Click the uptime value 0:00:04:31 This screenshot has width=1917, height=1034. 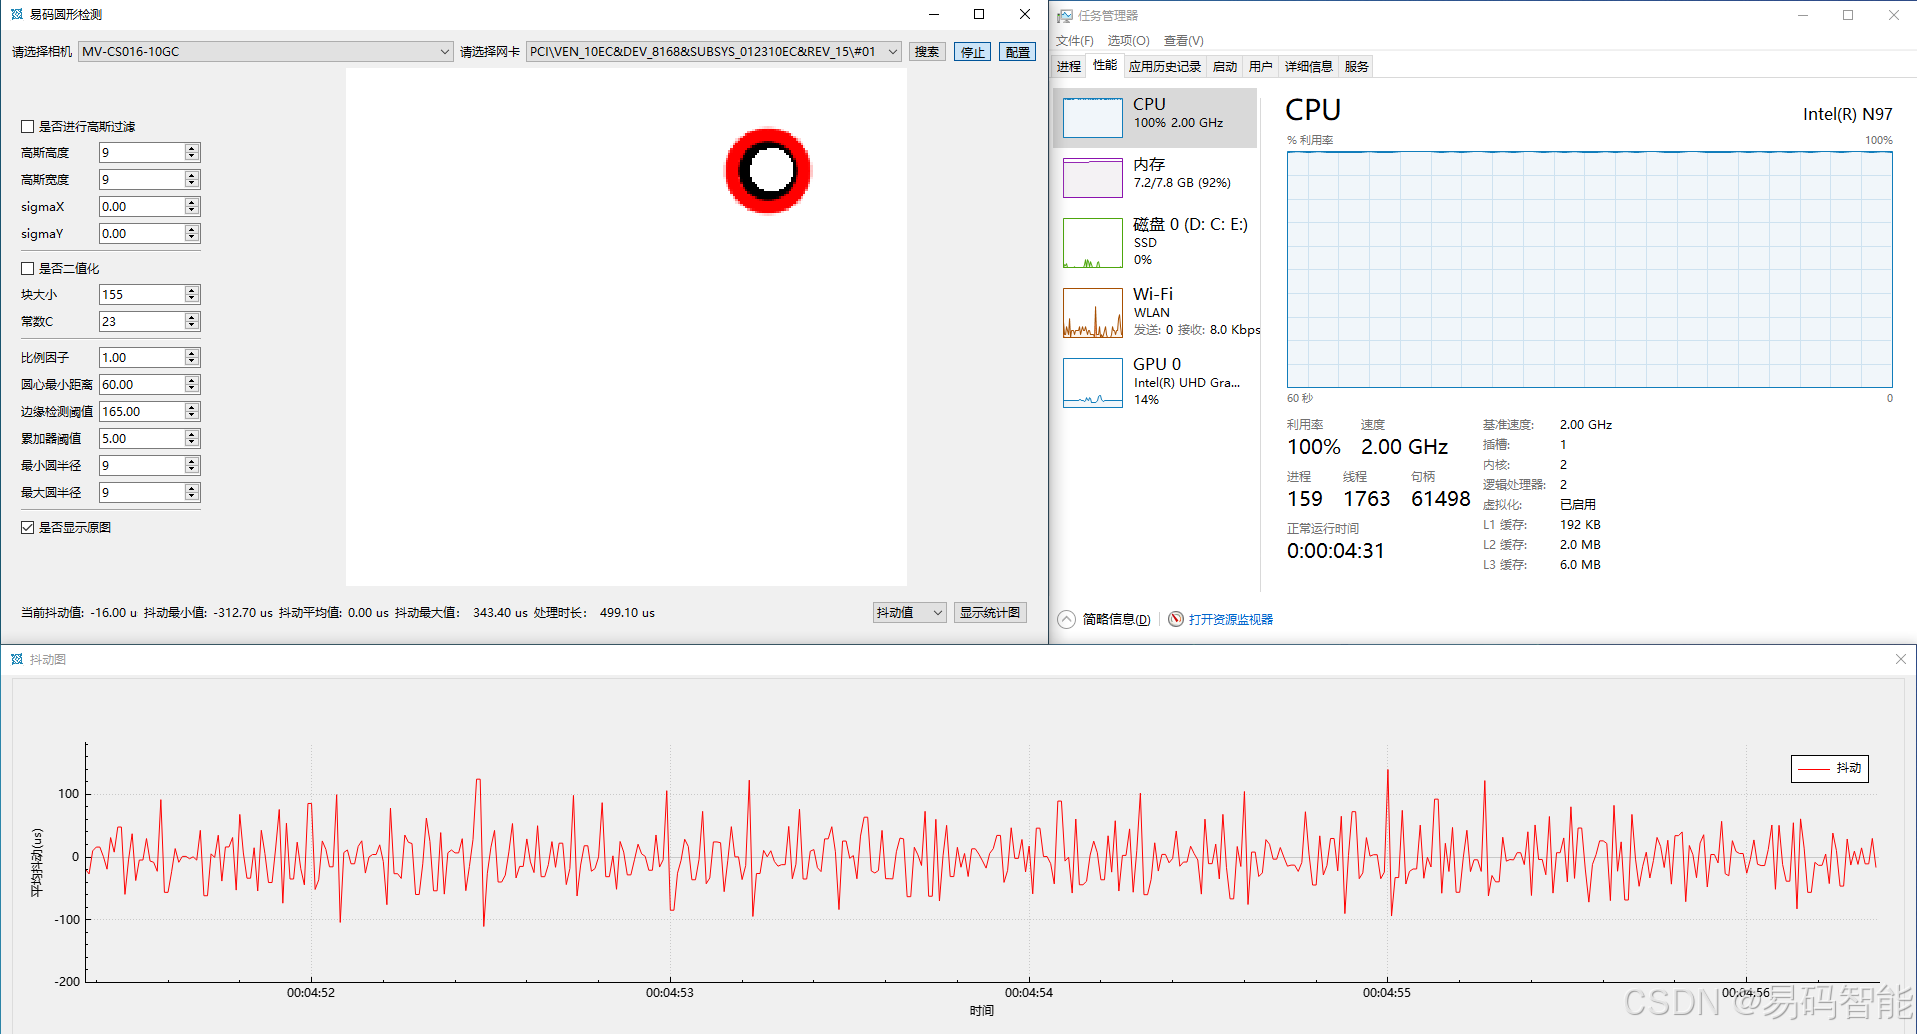click(1335, 551)
